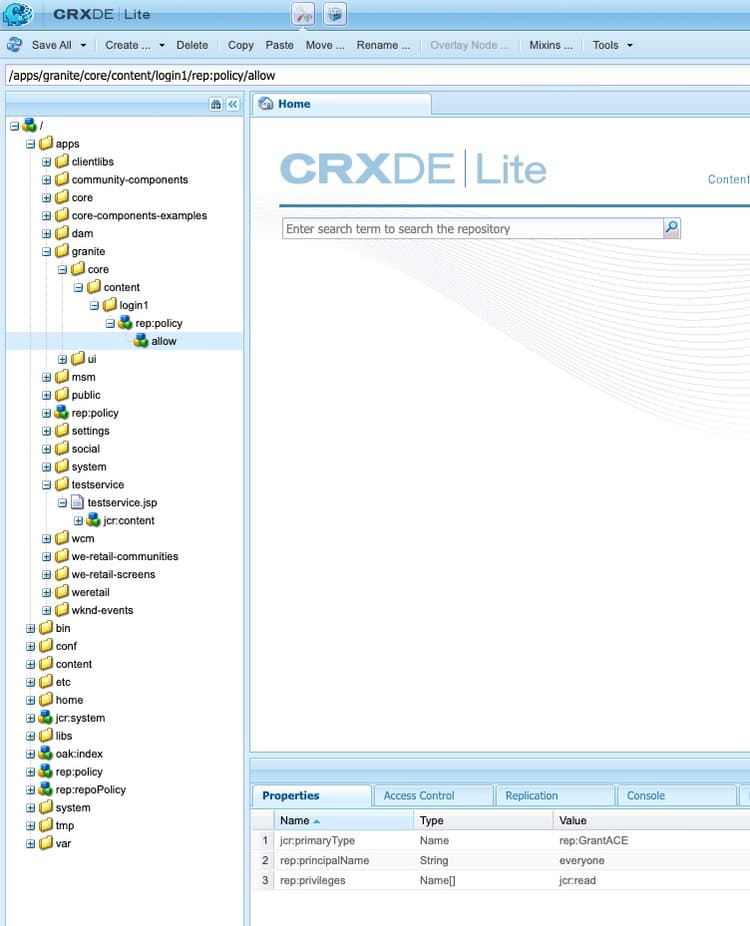Screen dimensions: 750x926
Task: Select the rep:principalName property row
Action: (501, 860)
